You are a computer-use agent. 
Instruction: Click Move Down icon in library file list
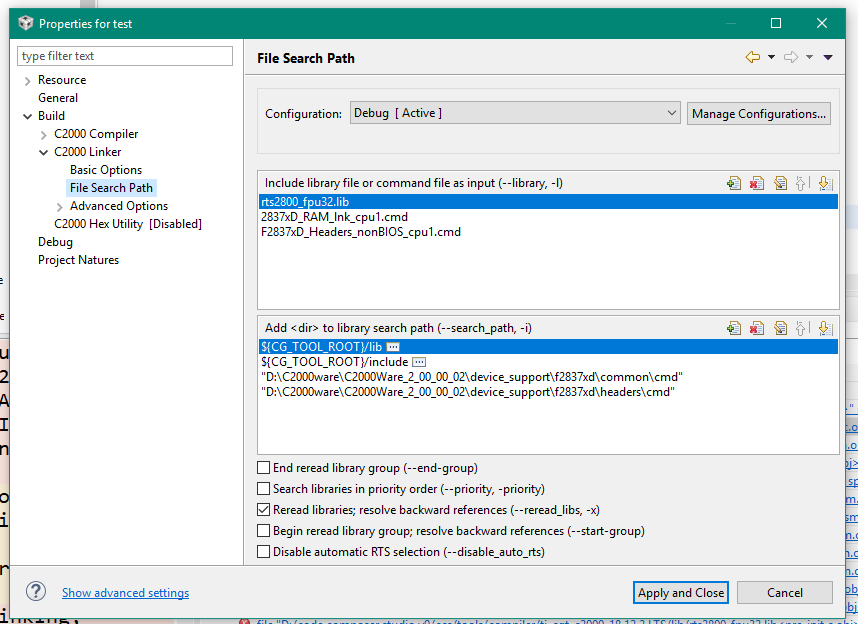824,183
